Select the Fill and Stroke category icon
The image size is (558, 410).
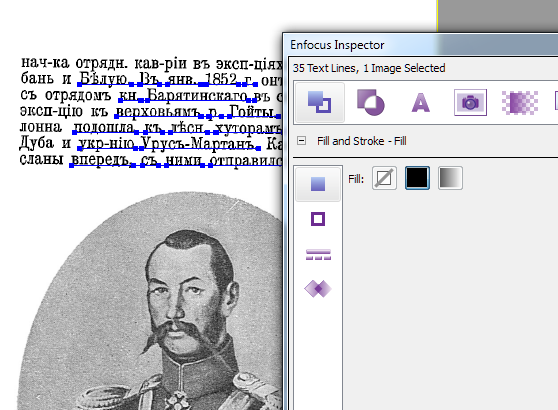click(319, 102)
